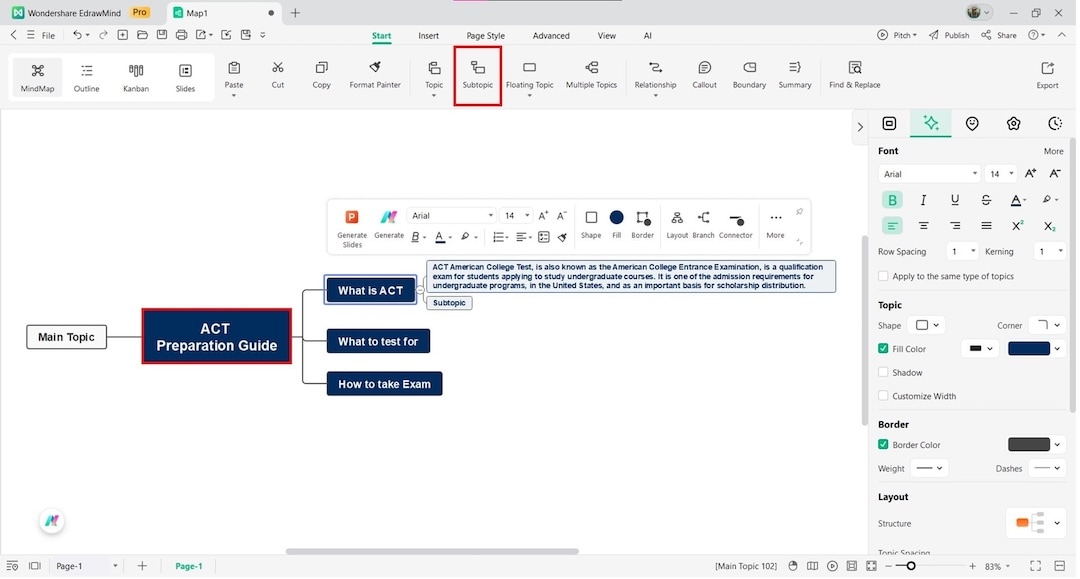Open the Advanced tab

(550, 36)
